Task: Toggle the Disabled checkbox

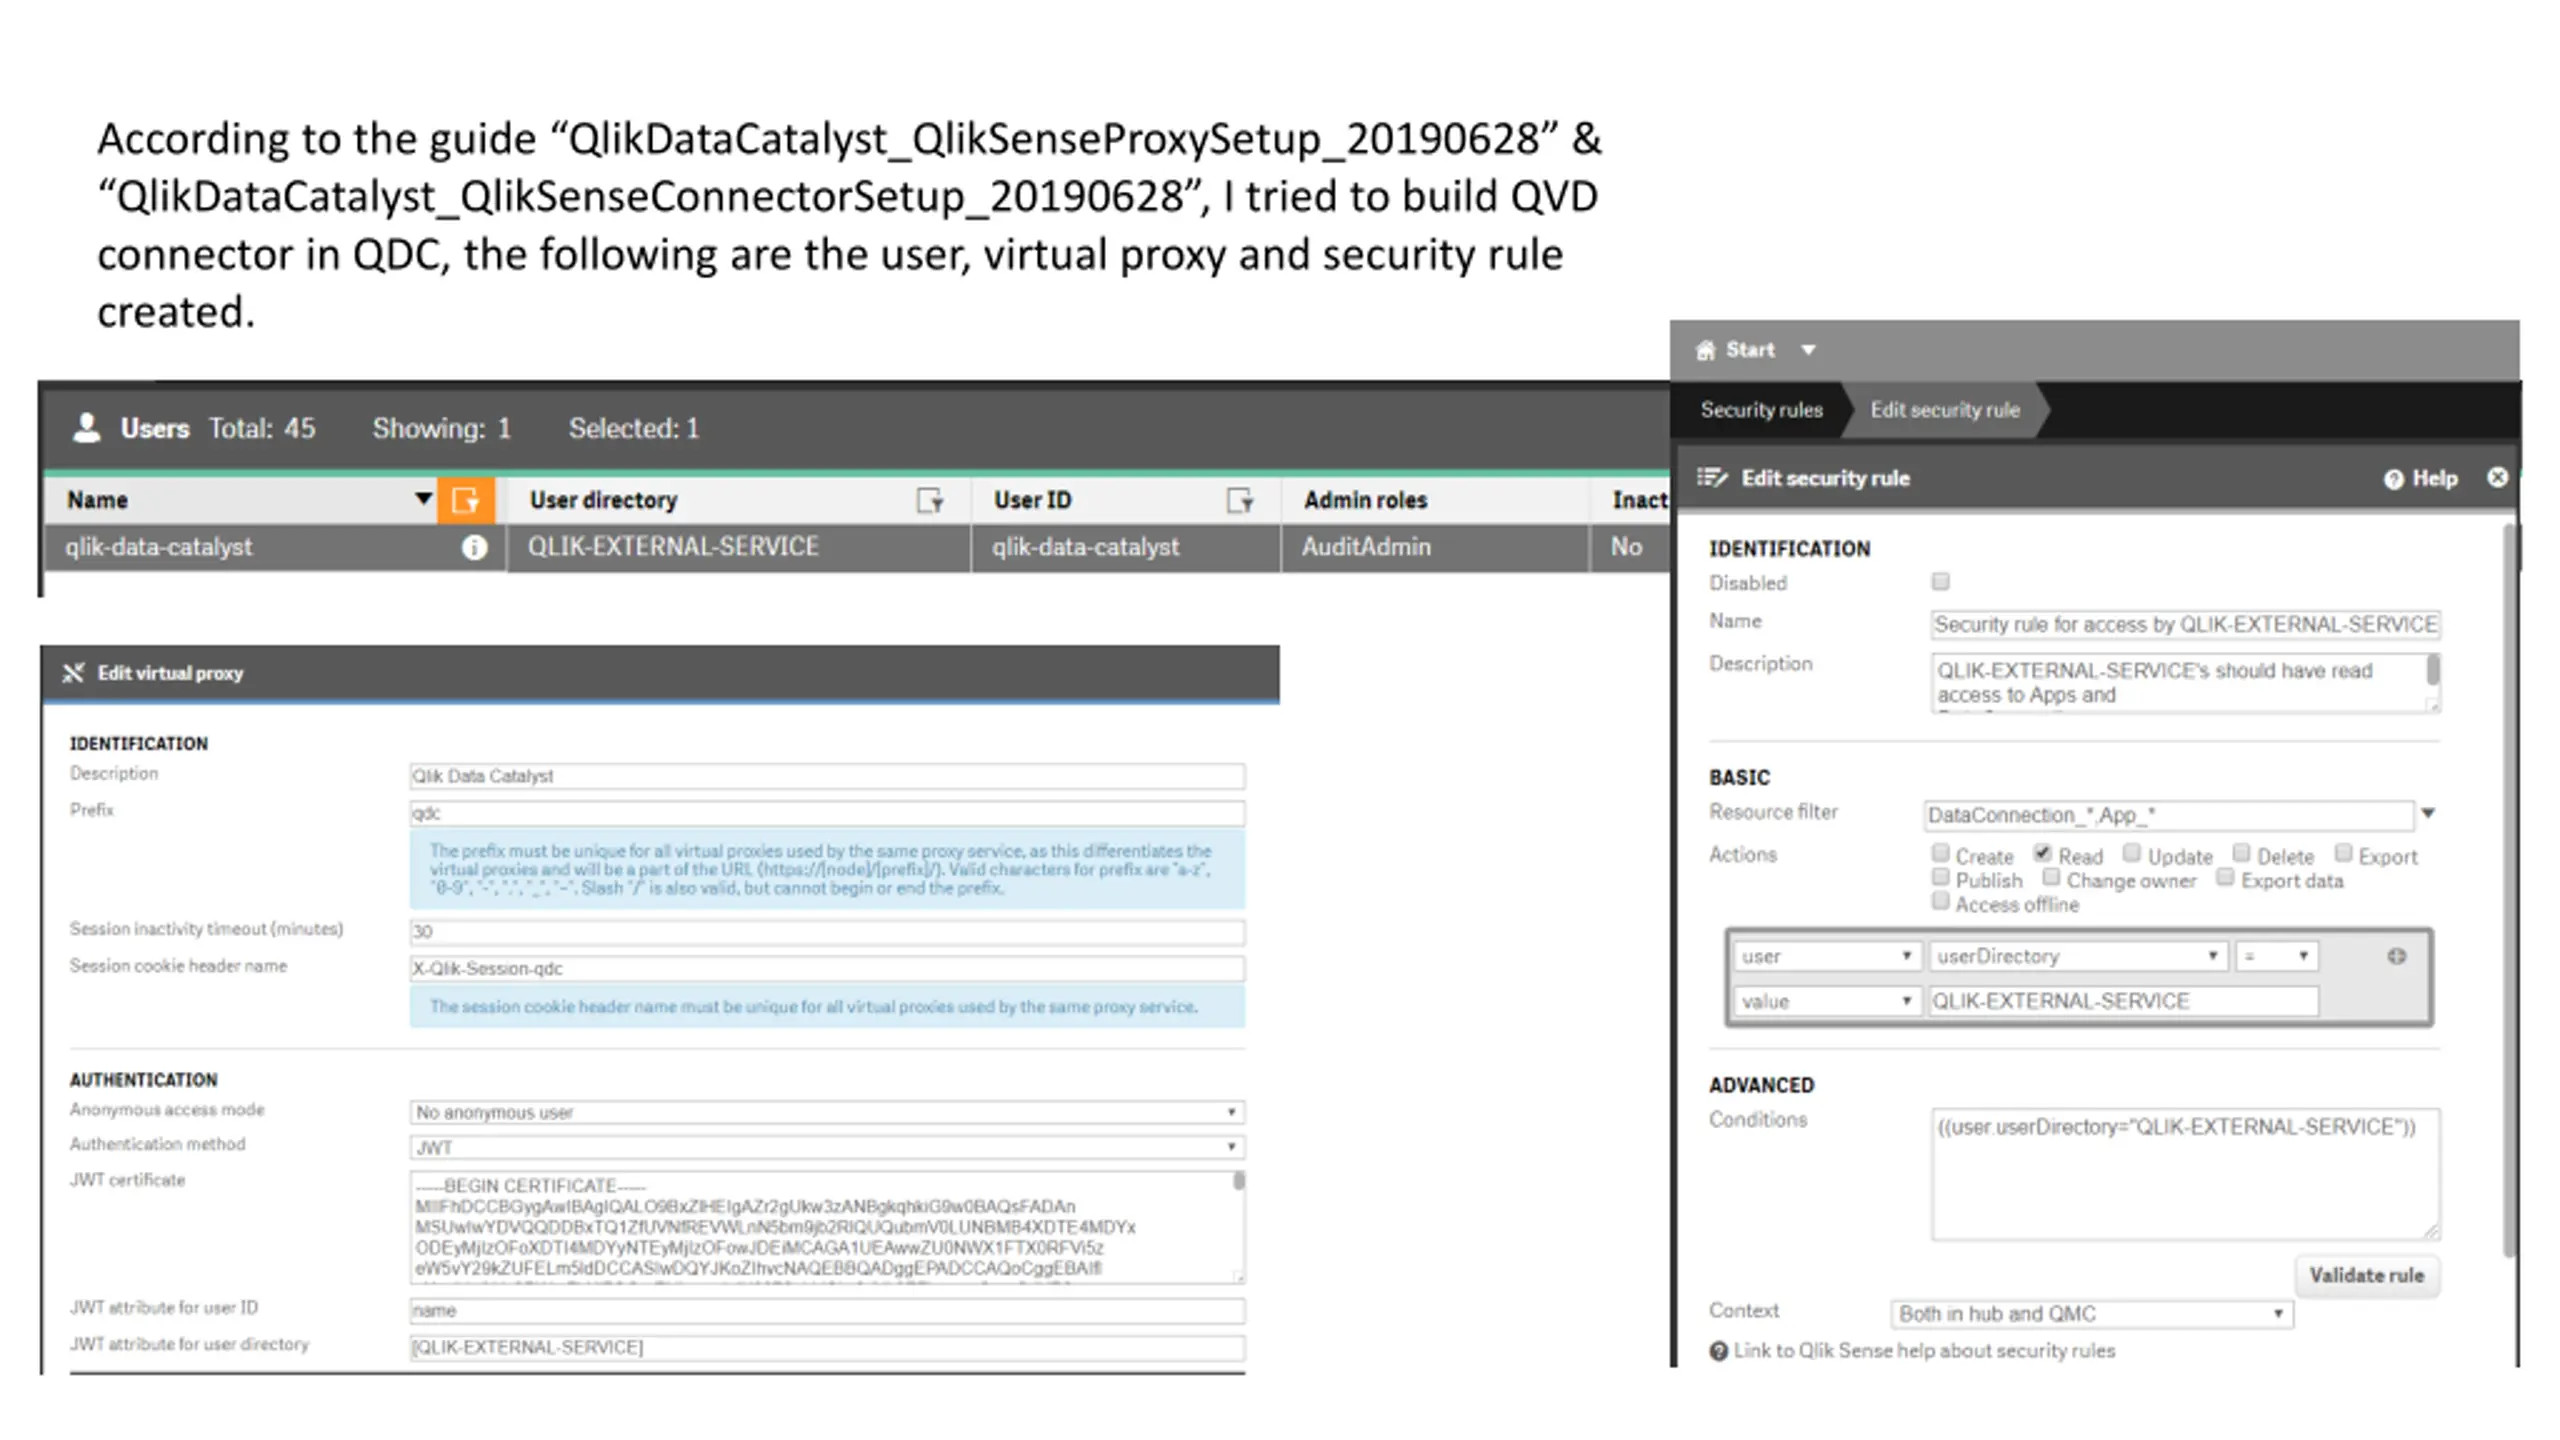Action: [1941, 582]
